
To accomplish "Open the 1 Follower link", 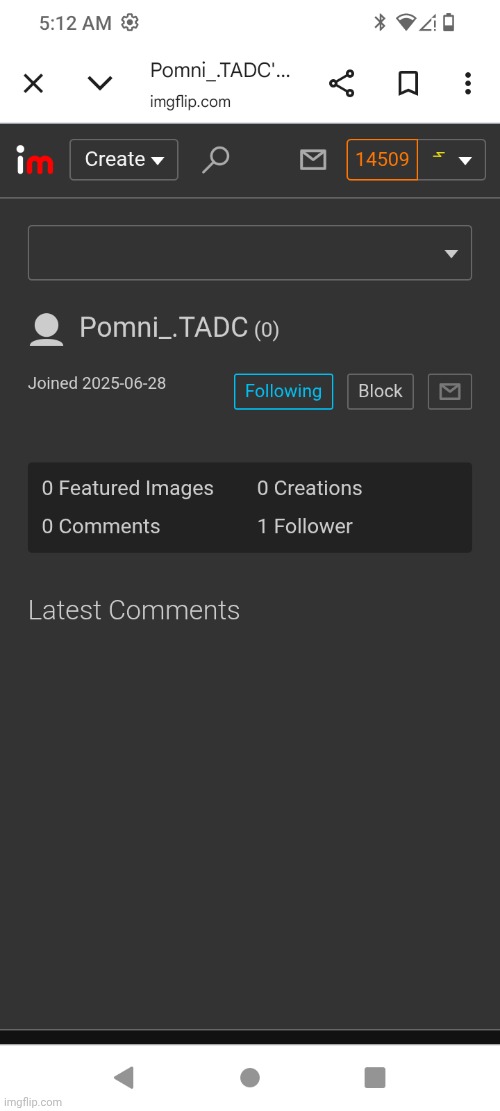I will [x=305, y=526].
